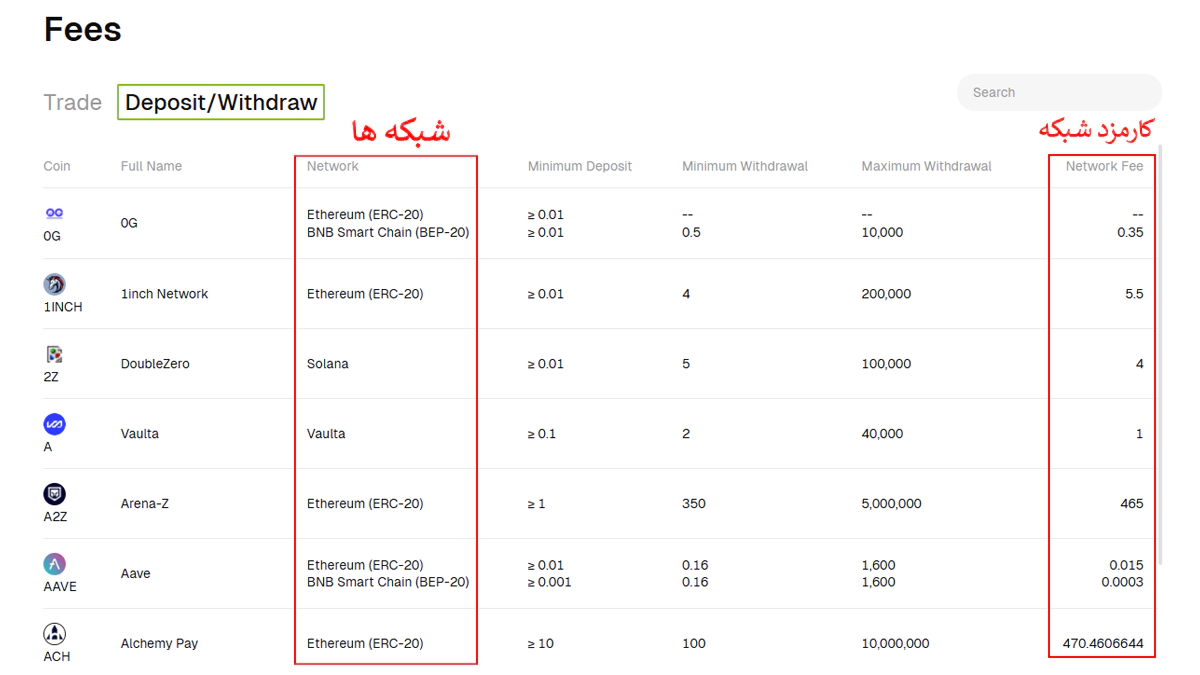Click the 1inch Network full name

(x=164, y=294)
